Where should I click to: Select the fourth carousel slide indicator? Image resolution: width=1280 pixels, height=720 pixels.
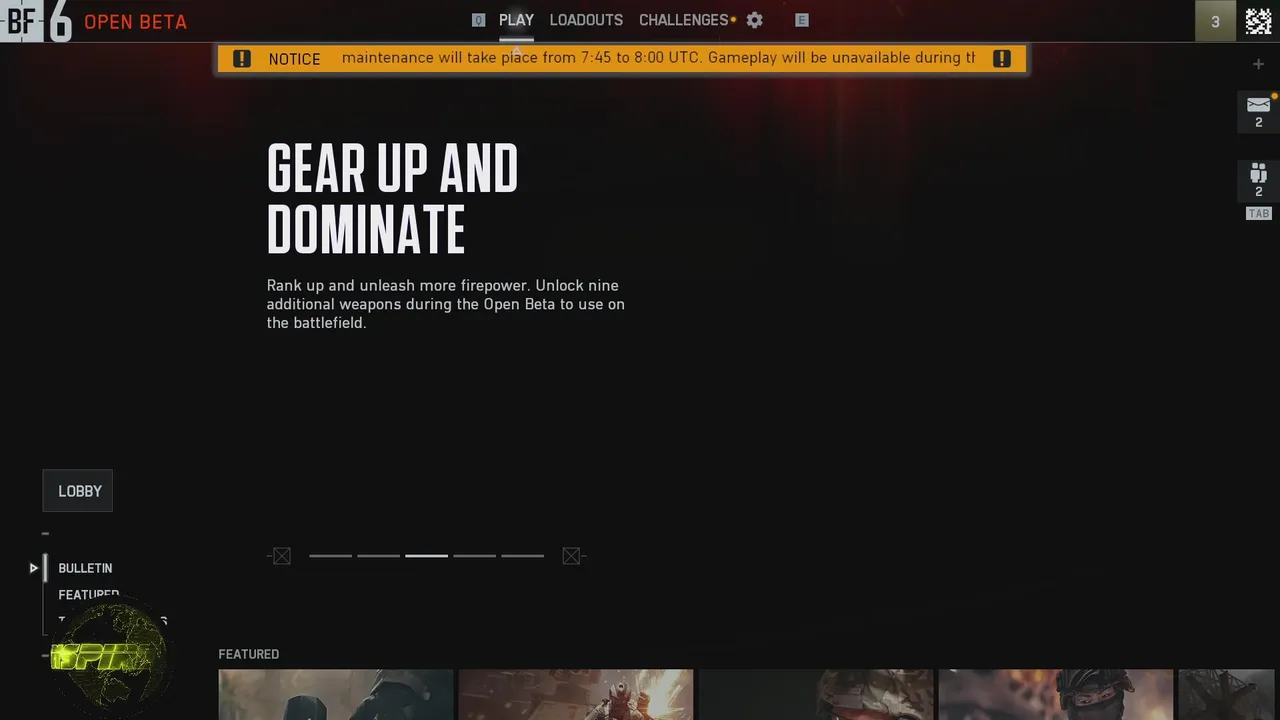pyautogui.click(x=474, y=556)
